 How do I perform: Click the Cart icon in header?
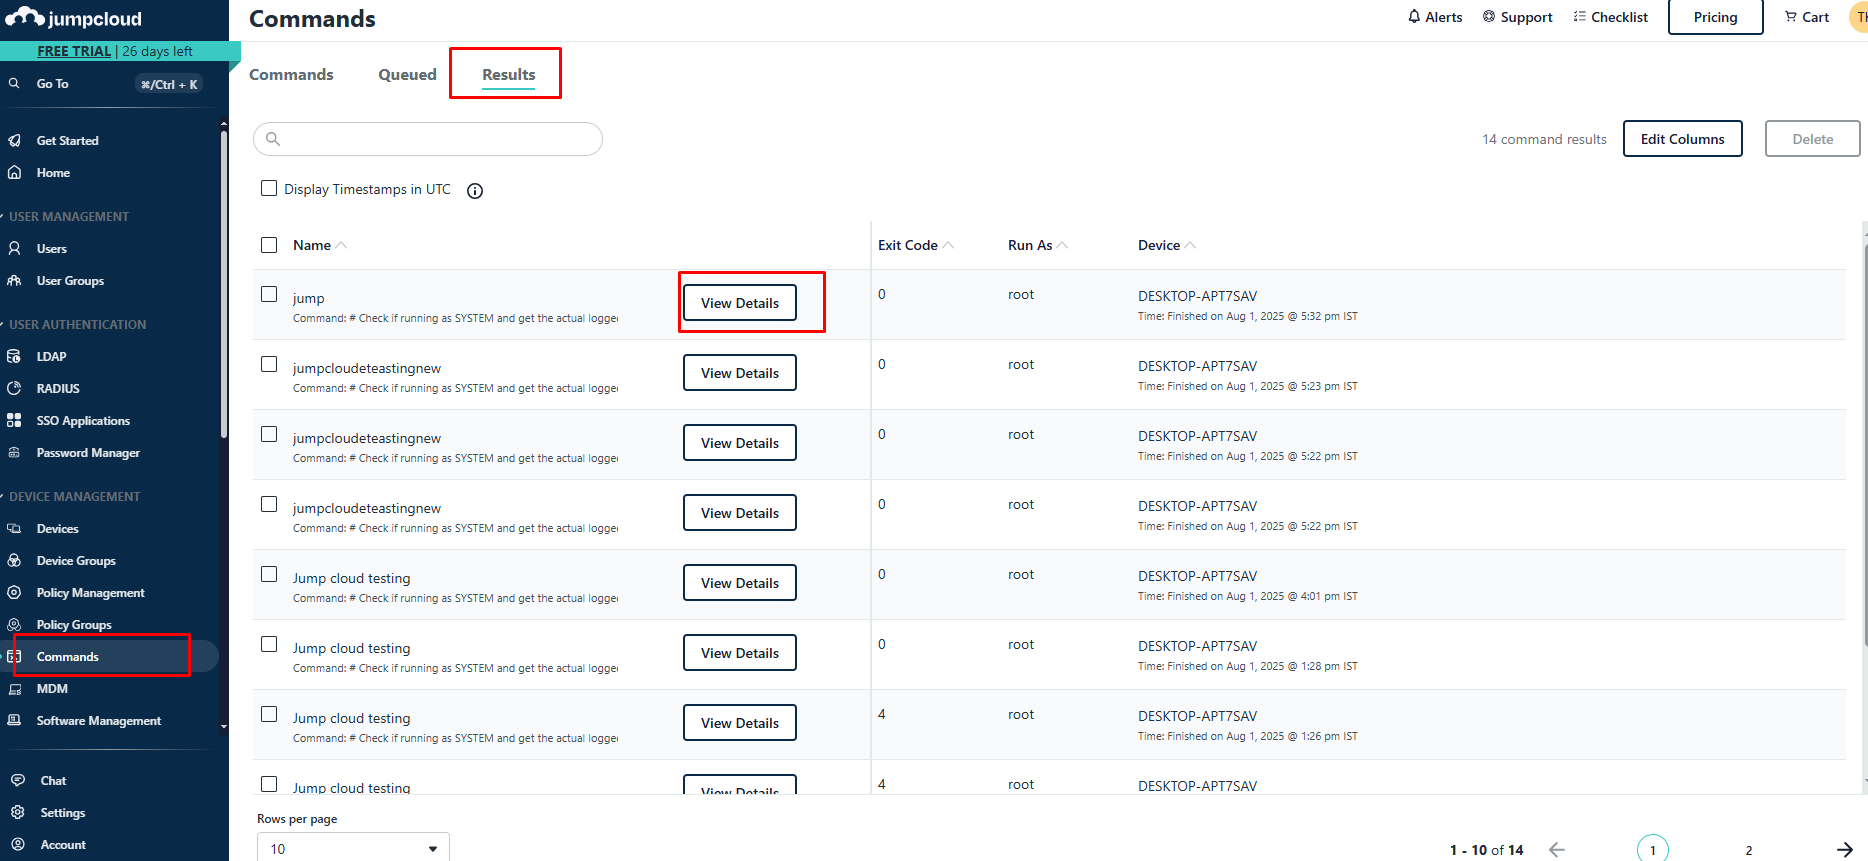1791,17
